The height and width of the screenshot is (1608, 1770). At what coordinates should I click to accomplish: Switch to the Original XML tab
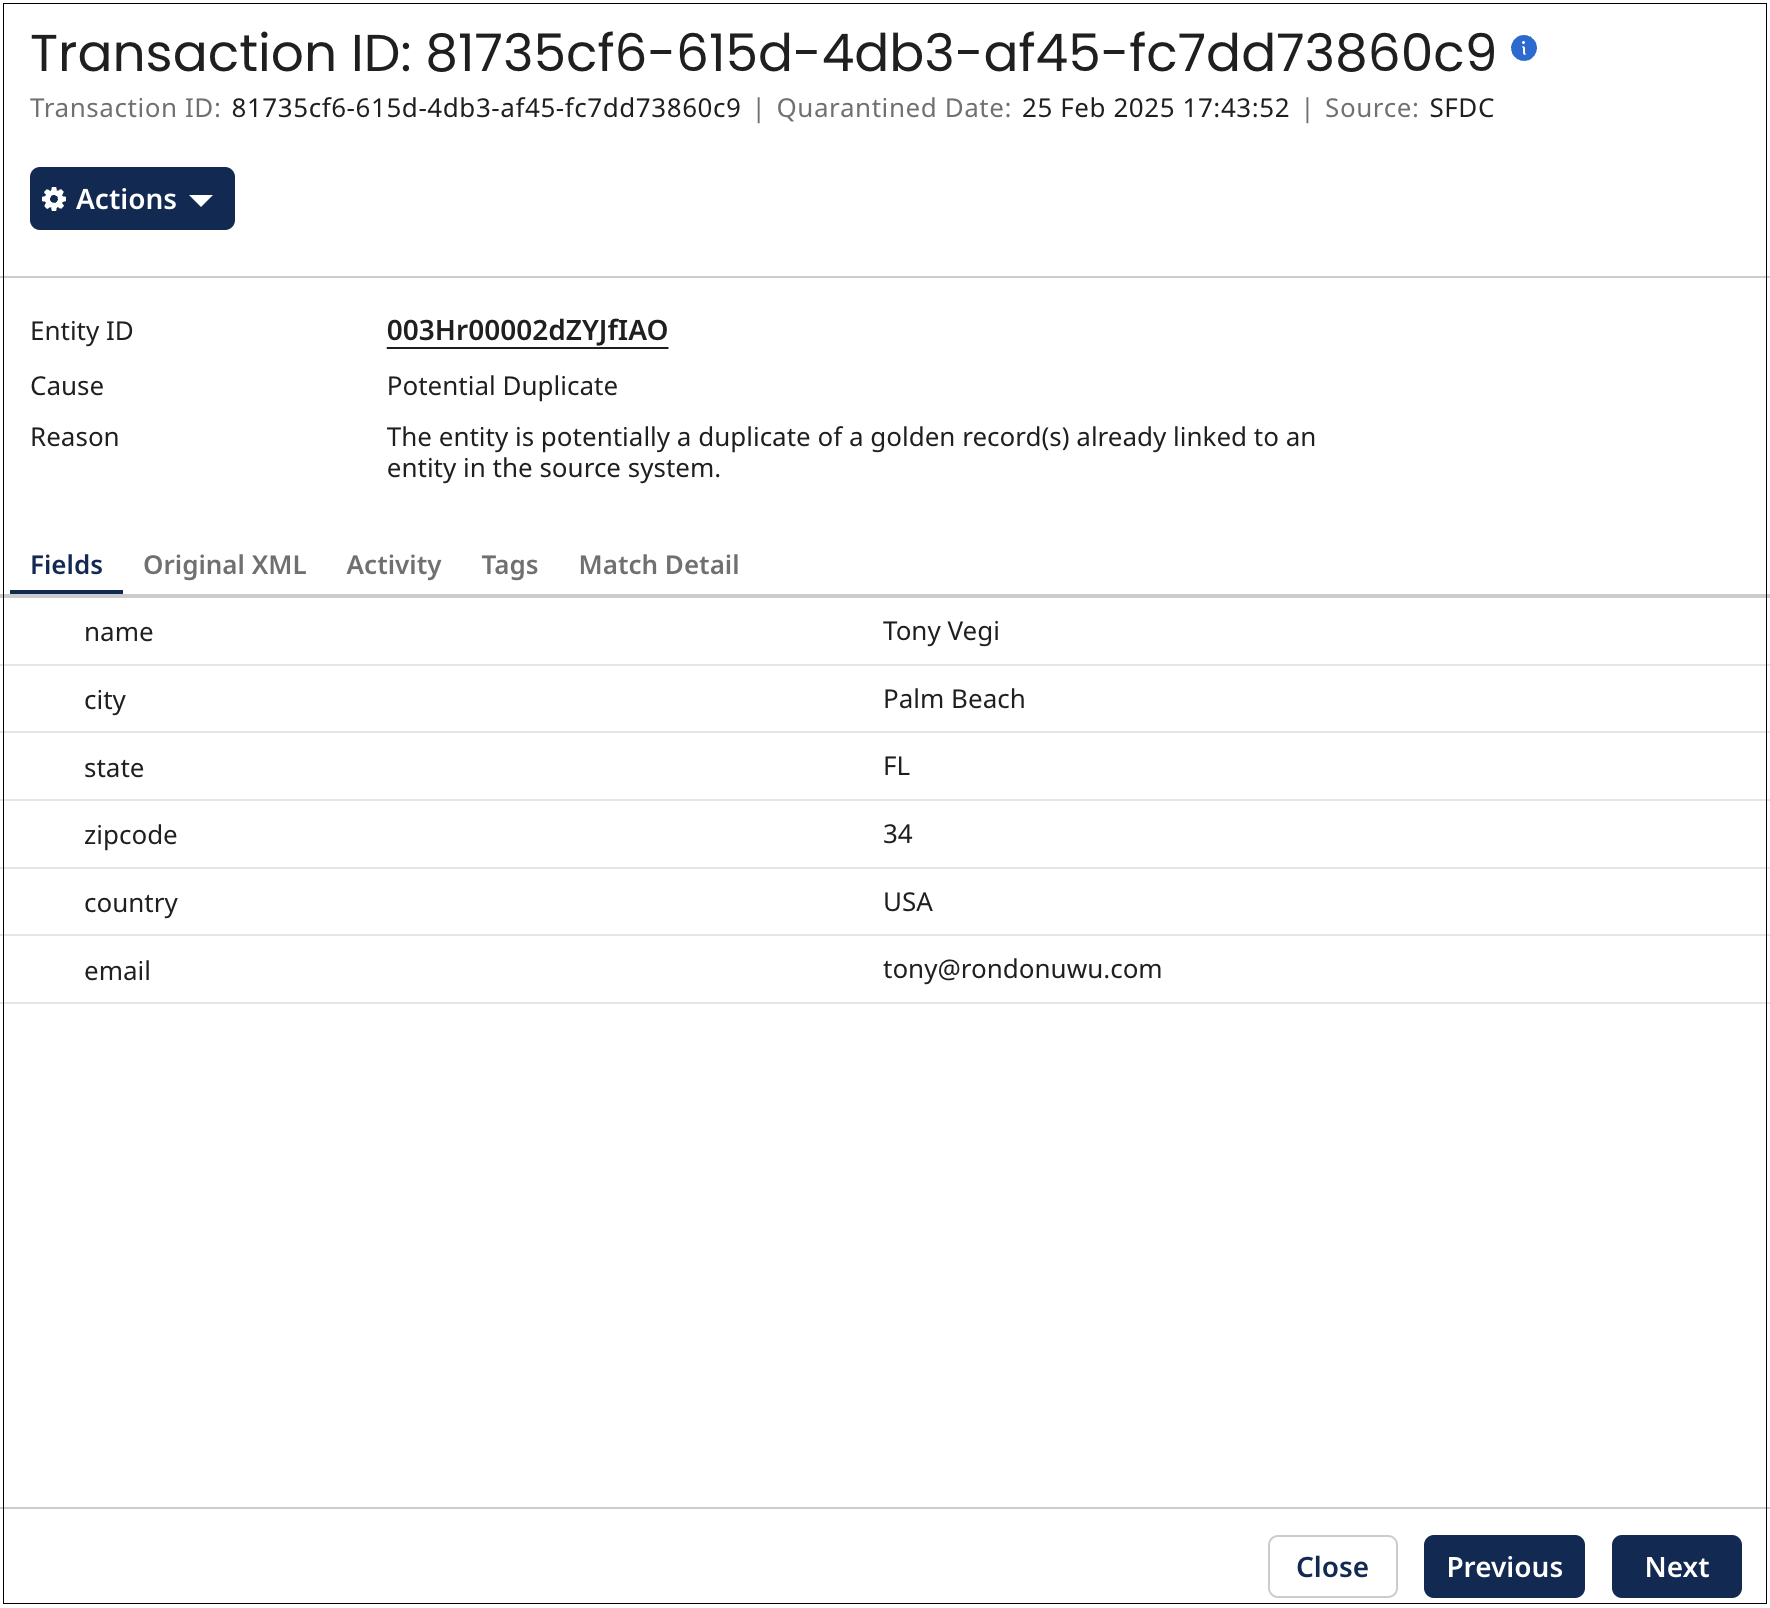pyautogui.click(x=225, y=565)
